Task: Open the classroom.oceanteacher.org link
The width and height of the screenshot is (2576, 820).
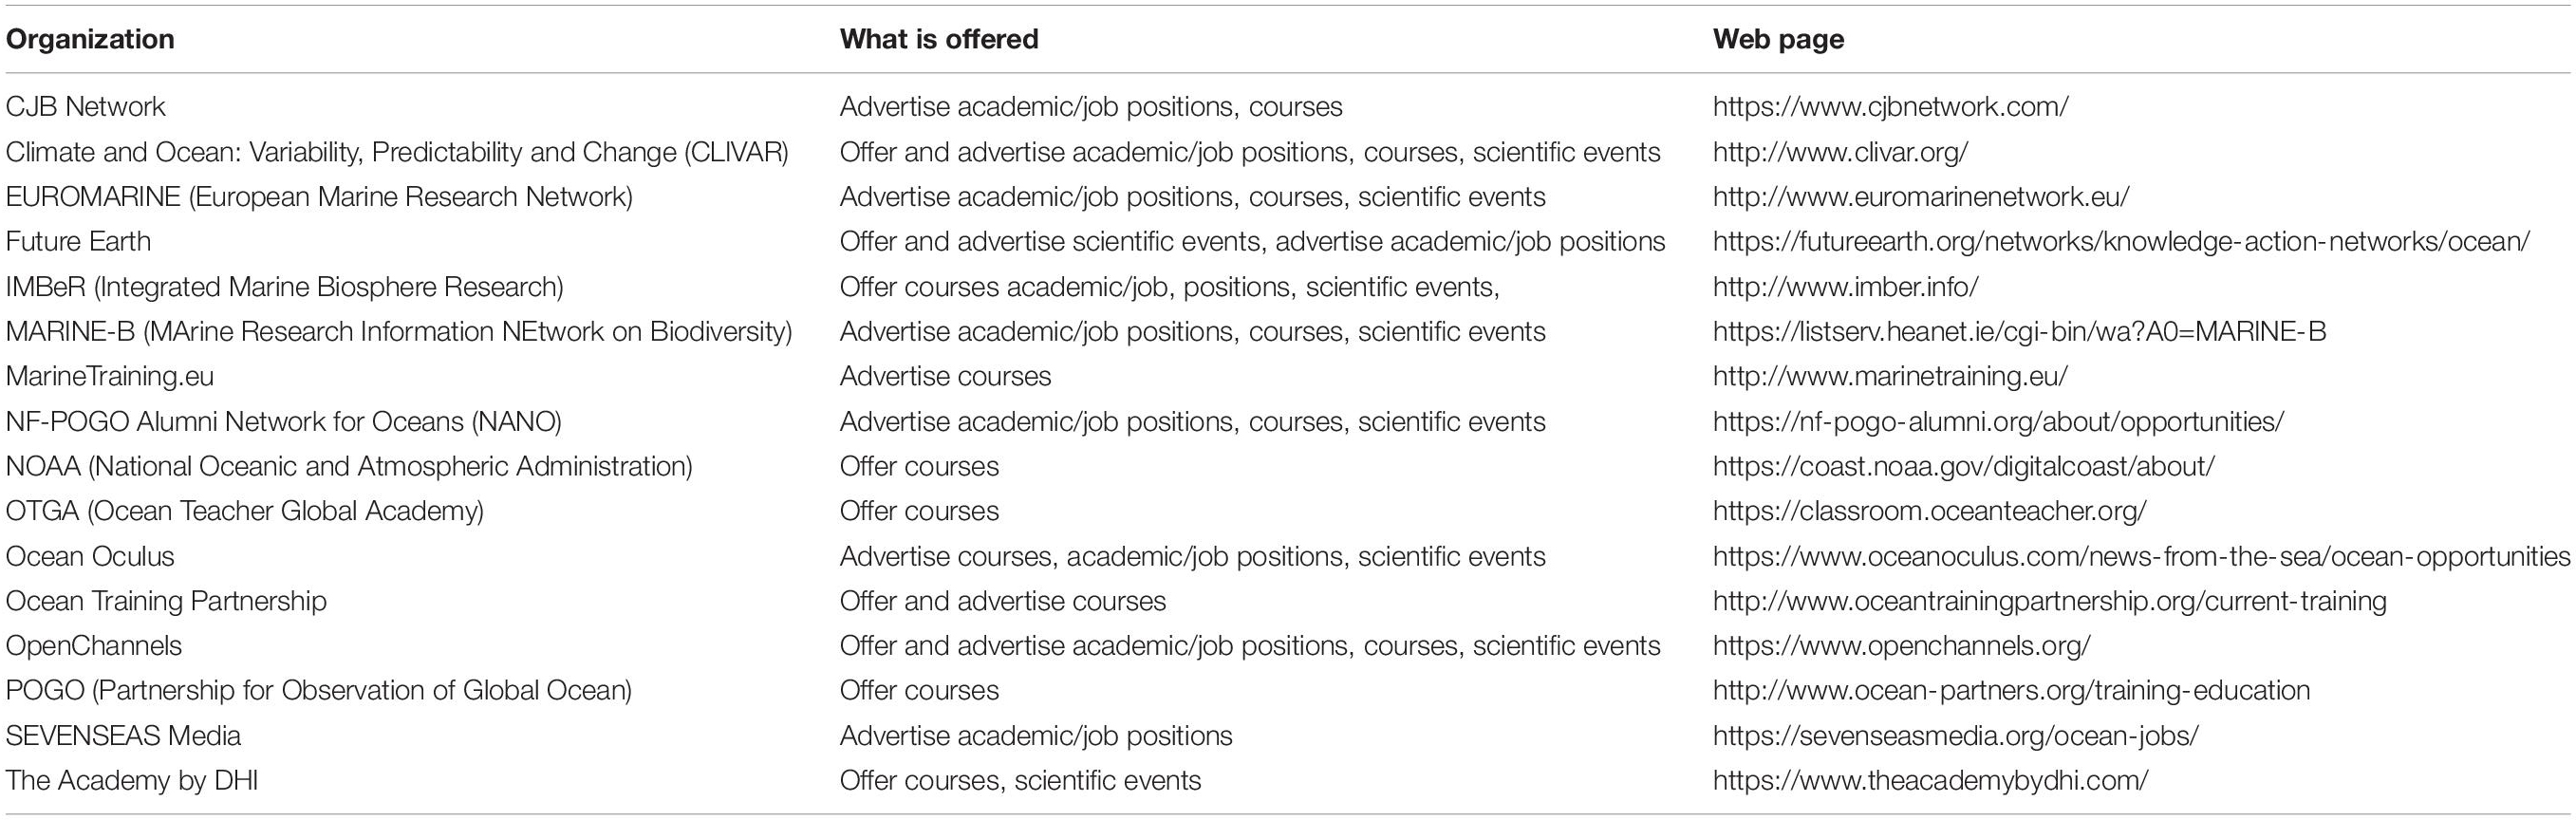Action: click(x=1929, y=511)
